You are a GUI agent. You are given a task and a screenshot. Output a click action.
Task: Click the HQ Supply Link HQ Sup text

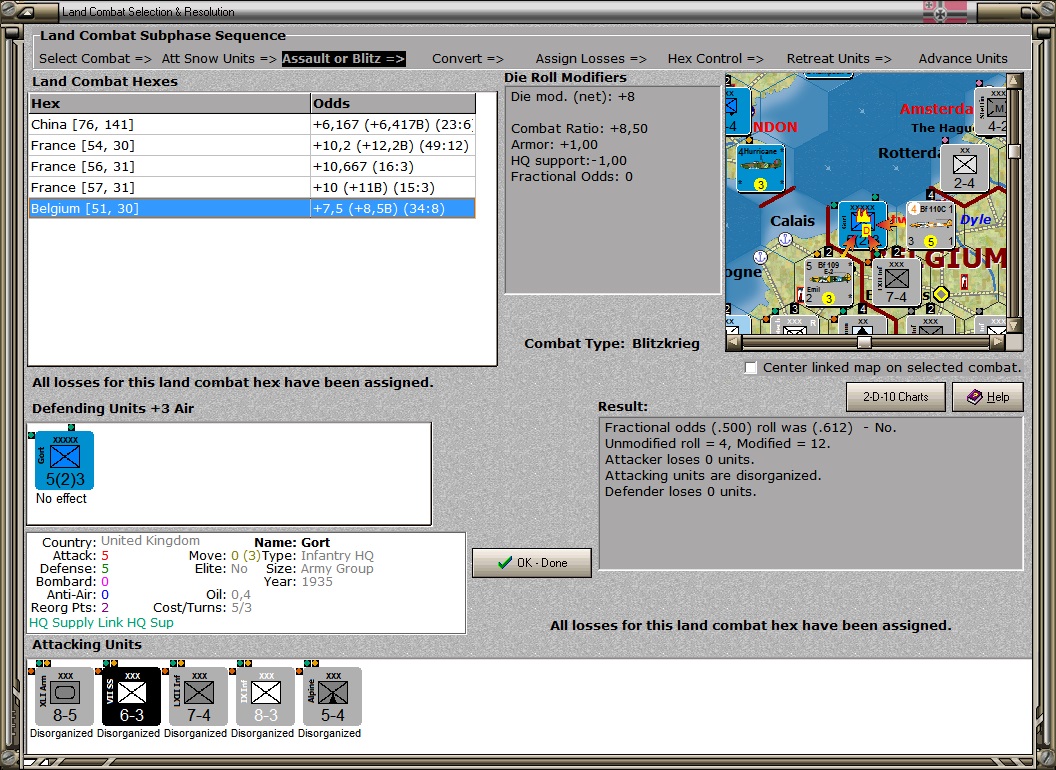click(x=101, y=622)
